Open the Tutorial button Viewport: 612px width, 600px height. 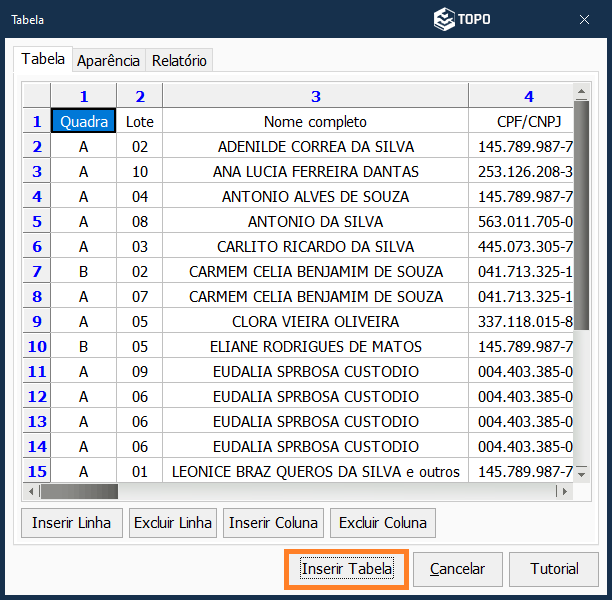554,569
